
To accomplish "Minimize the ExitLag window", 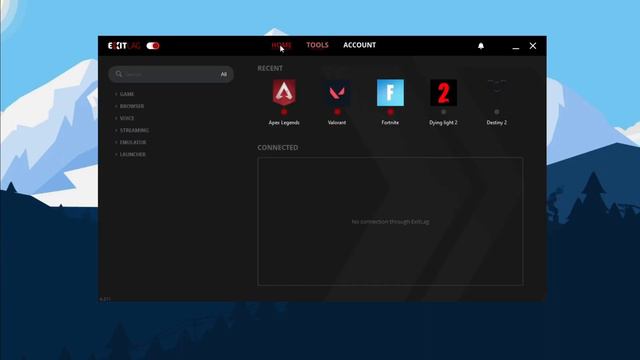I will pyautogui.click(x=516, y=48).
